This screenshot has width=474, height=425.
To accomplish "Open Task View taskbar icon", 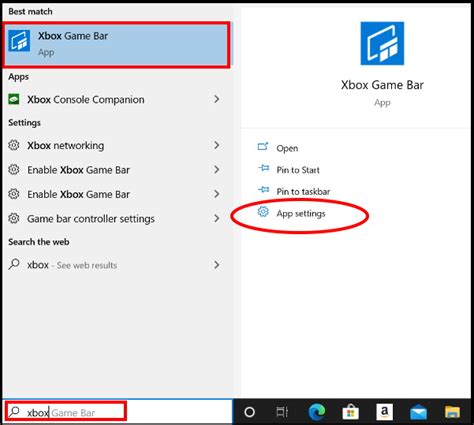I will click(x=282, y=412).
